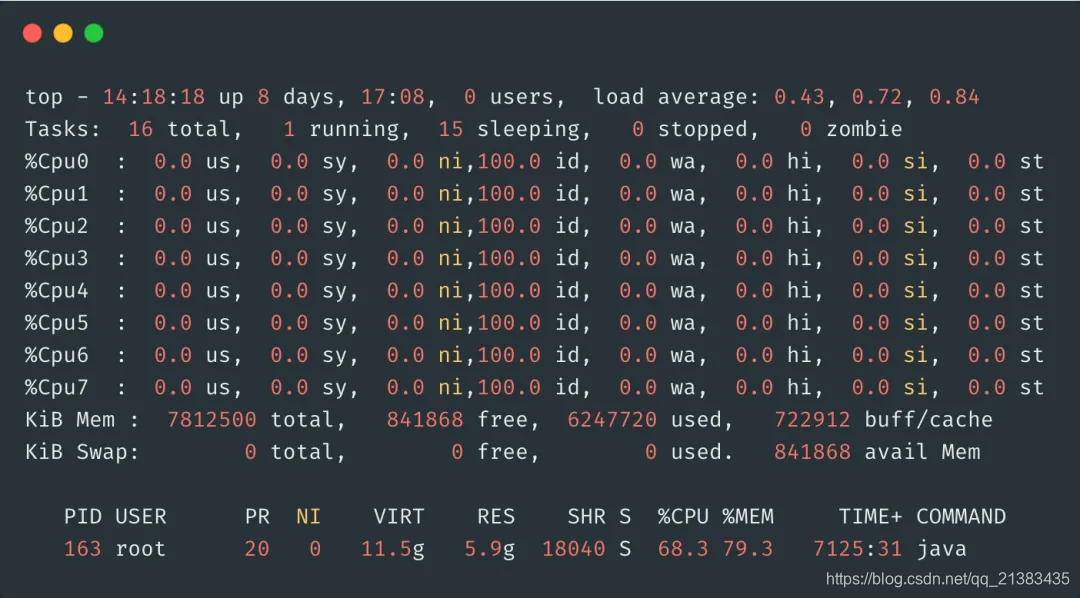Click the RES column header
This screenshot has width=1080, height=598.
(x=496, y=517)
